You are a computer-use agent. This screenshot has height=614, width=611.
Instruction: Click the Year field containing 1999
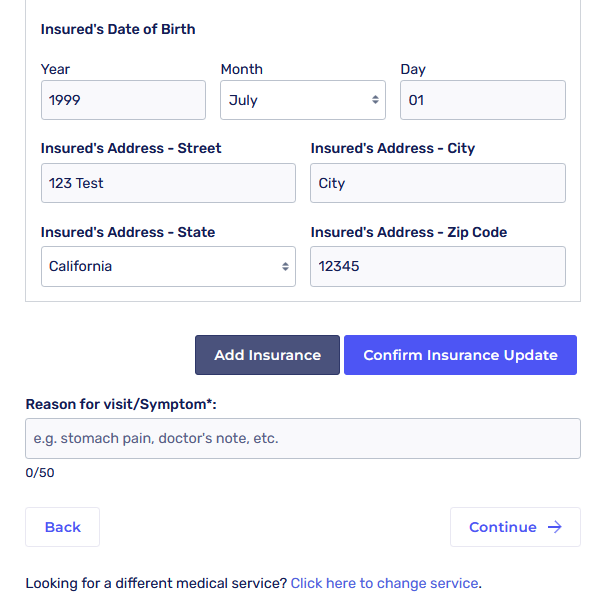[123, 100]
